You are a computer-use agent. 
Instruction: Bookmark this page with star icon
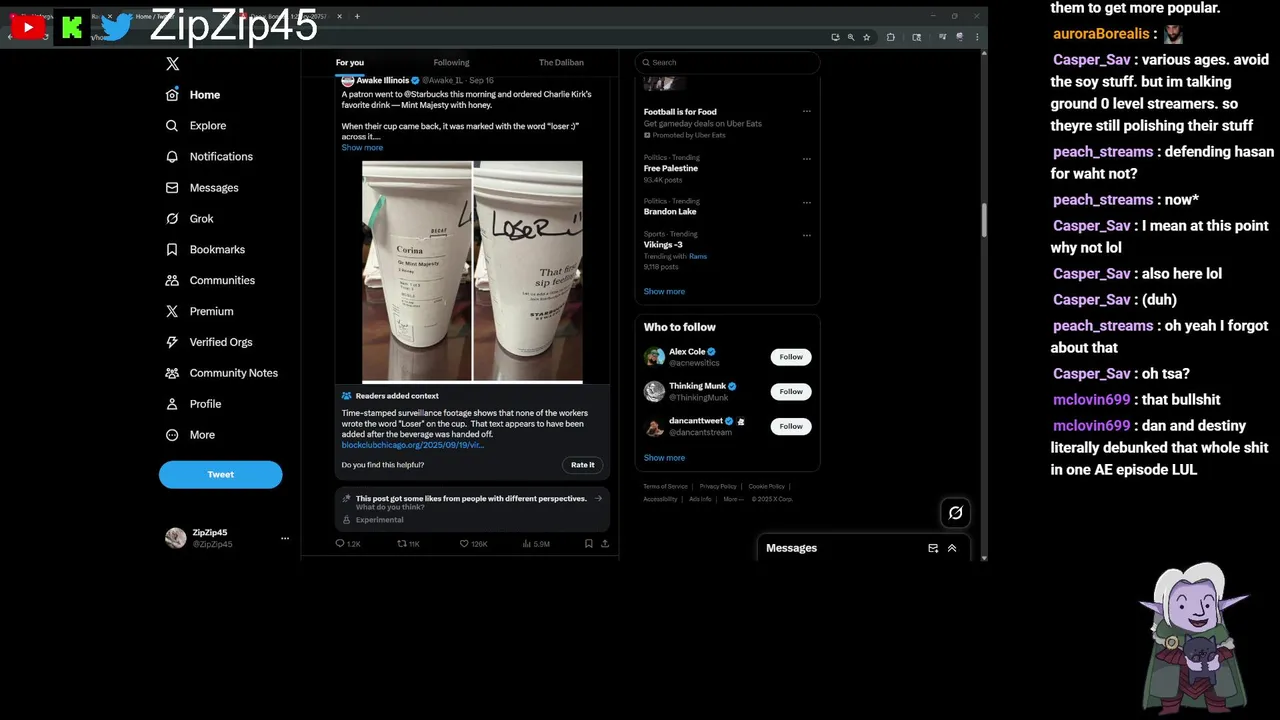[x=866, y=37]
